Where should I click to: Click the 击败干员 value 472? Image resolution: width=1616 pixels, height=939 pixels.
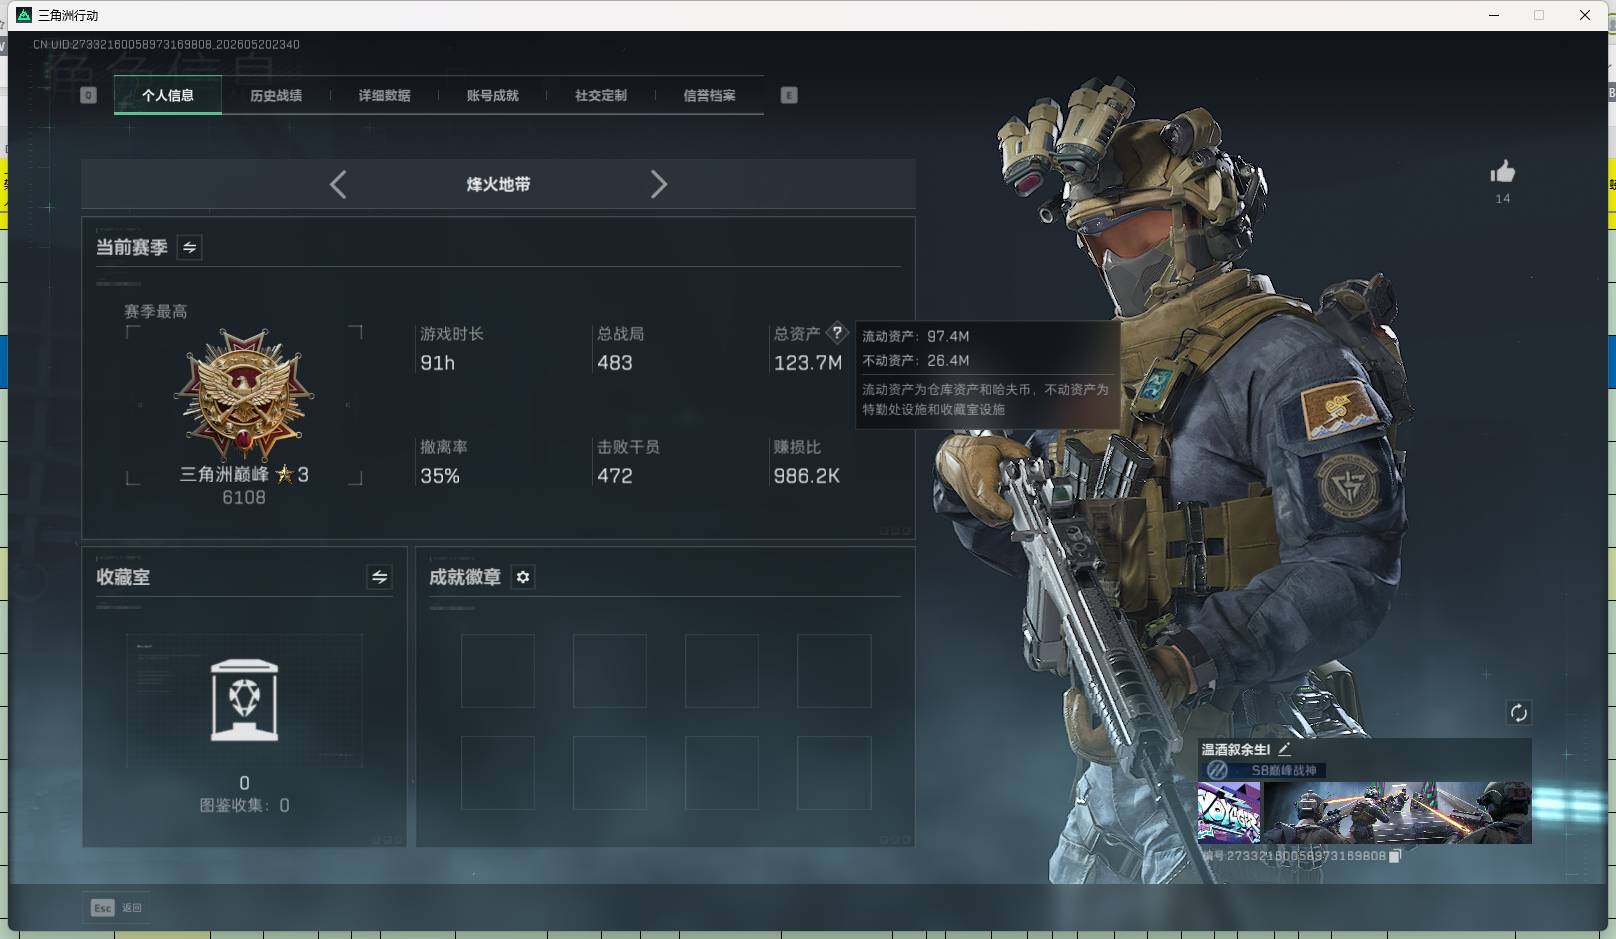coord(615,476)
